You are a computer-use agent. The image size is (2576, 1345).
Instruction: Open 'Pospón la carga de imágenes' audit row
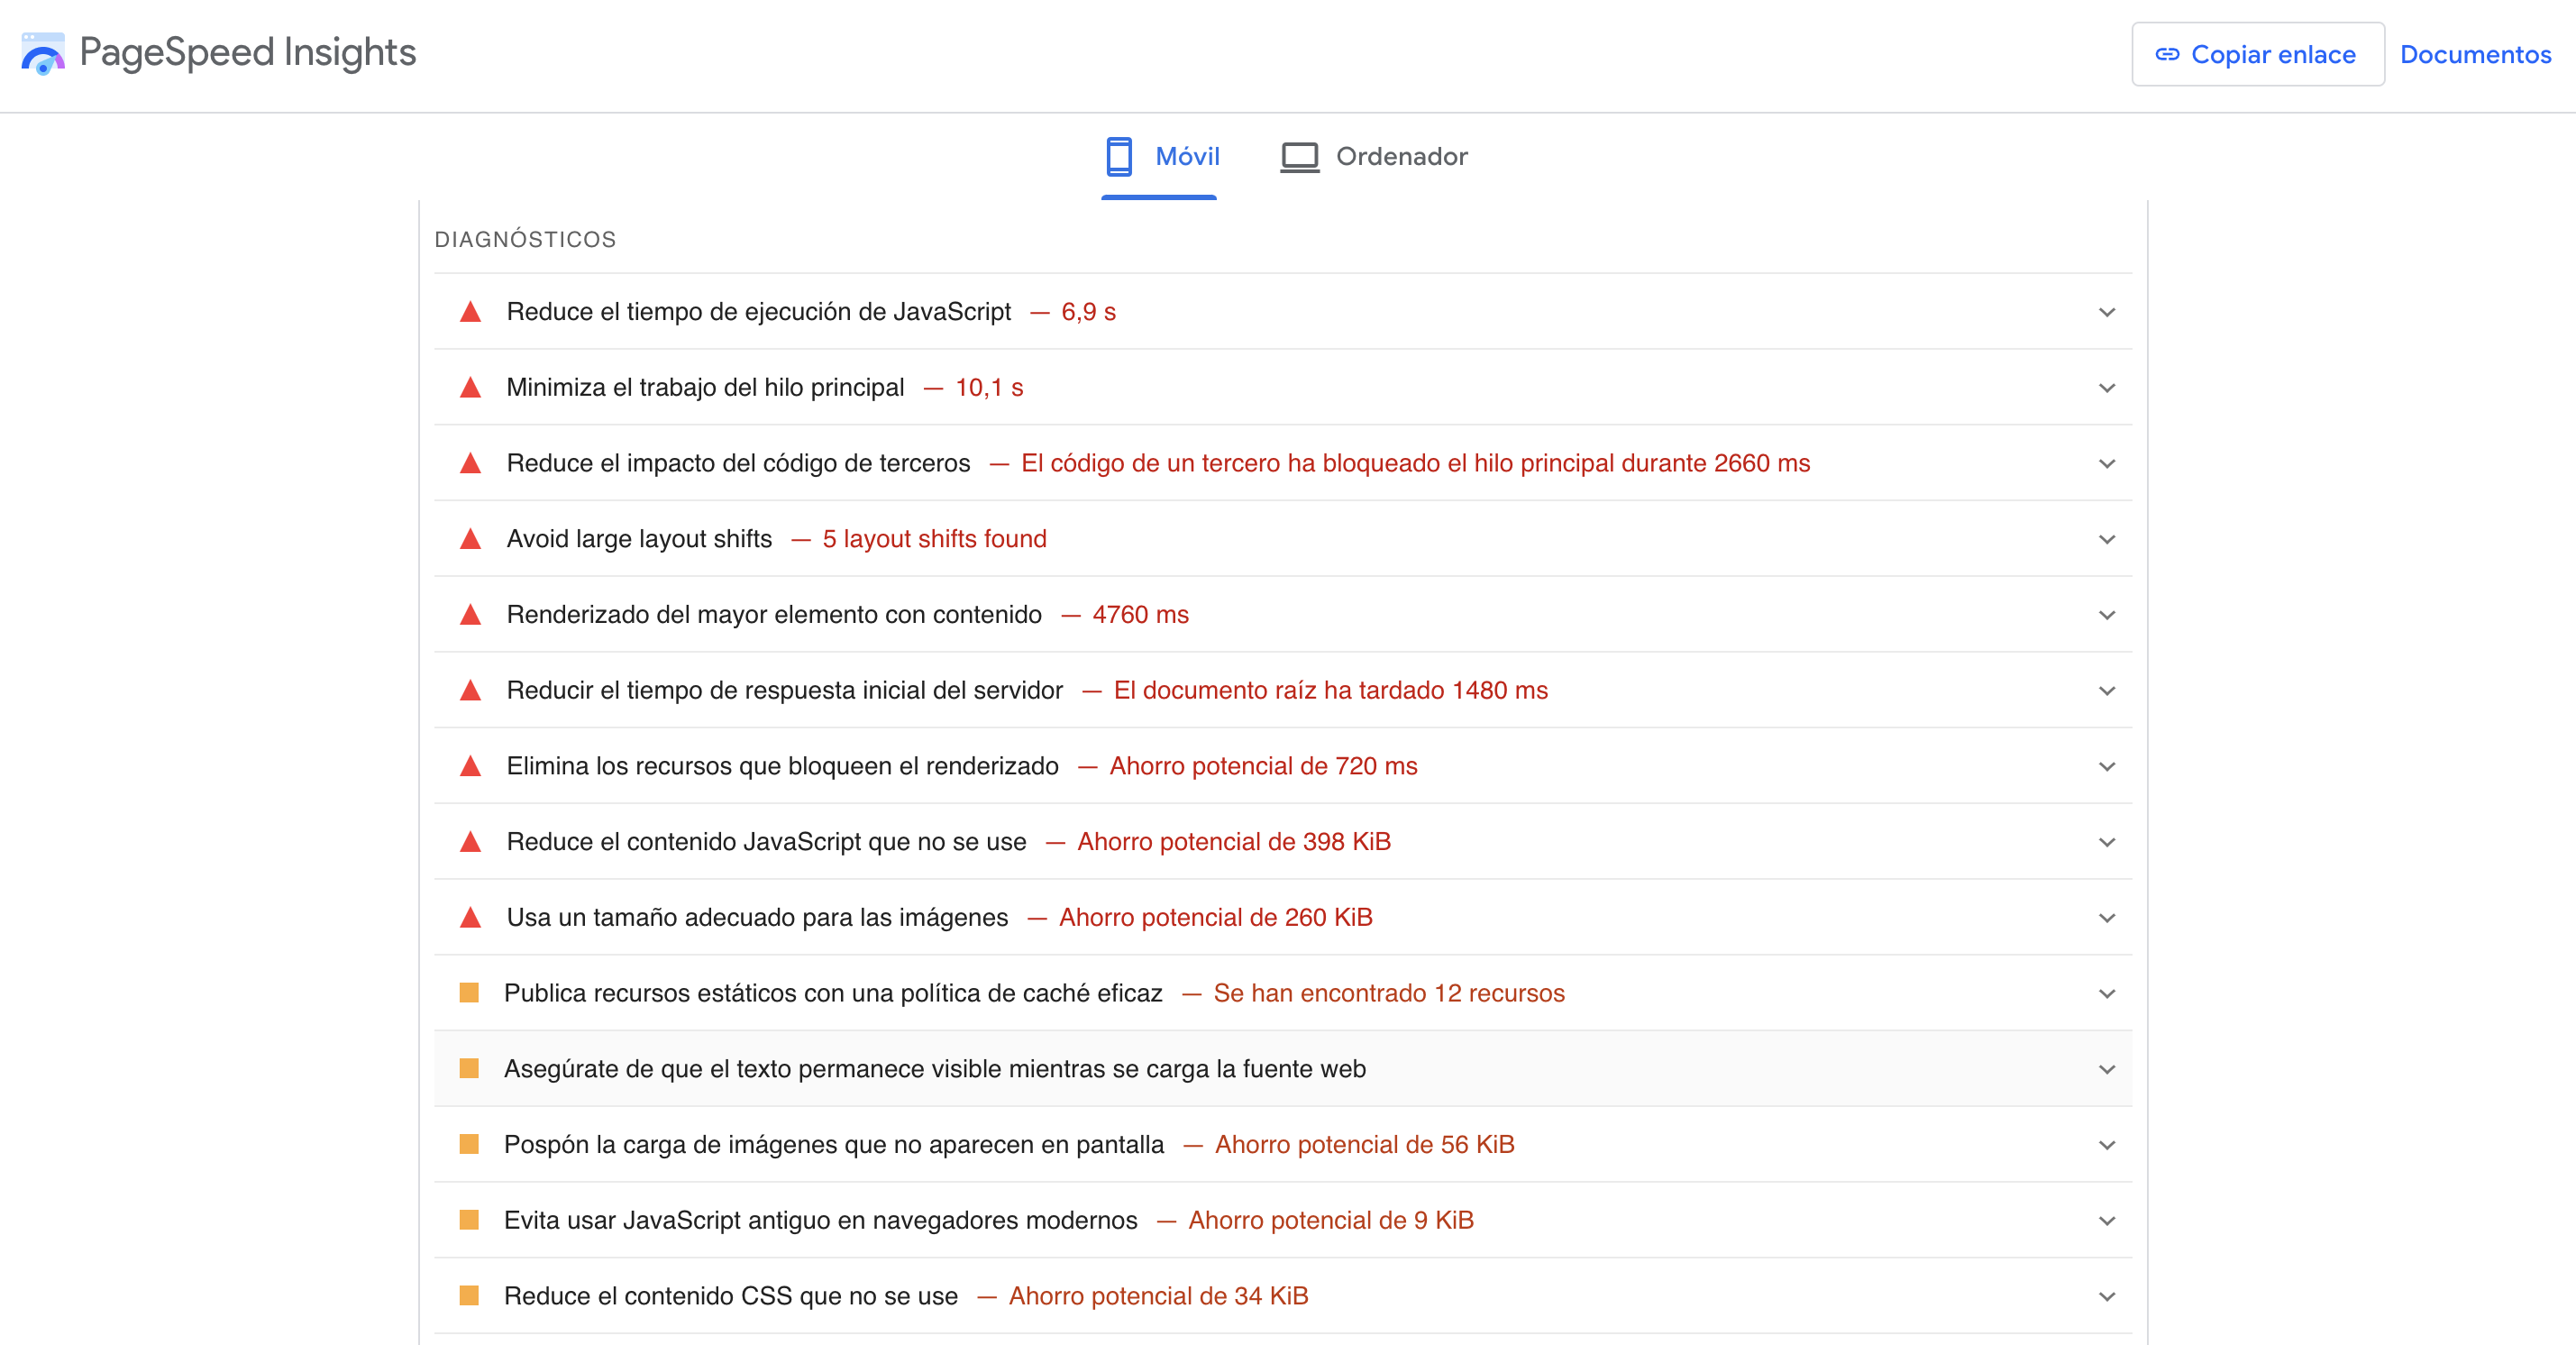point(833,1144)
